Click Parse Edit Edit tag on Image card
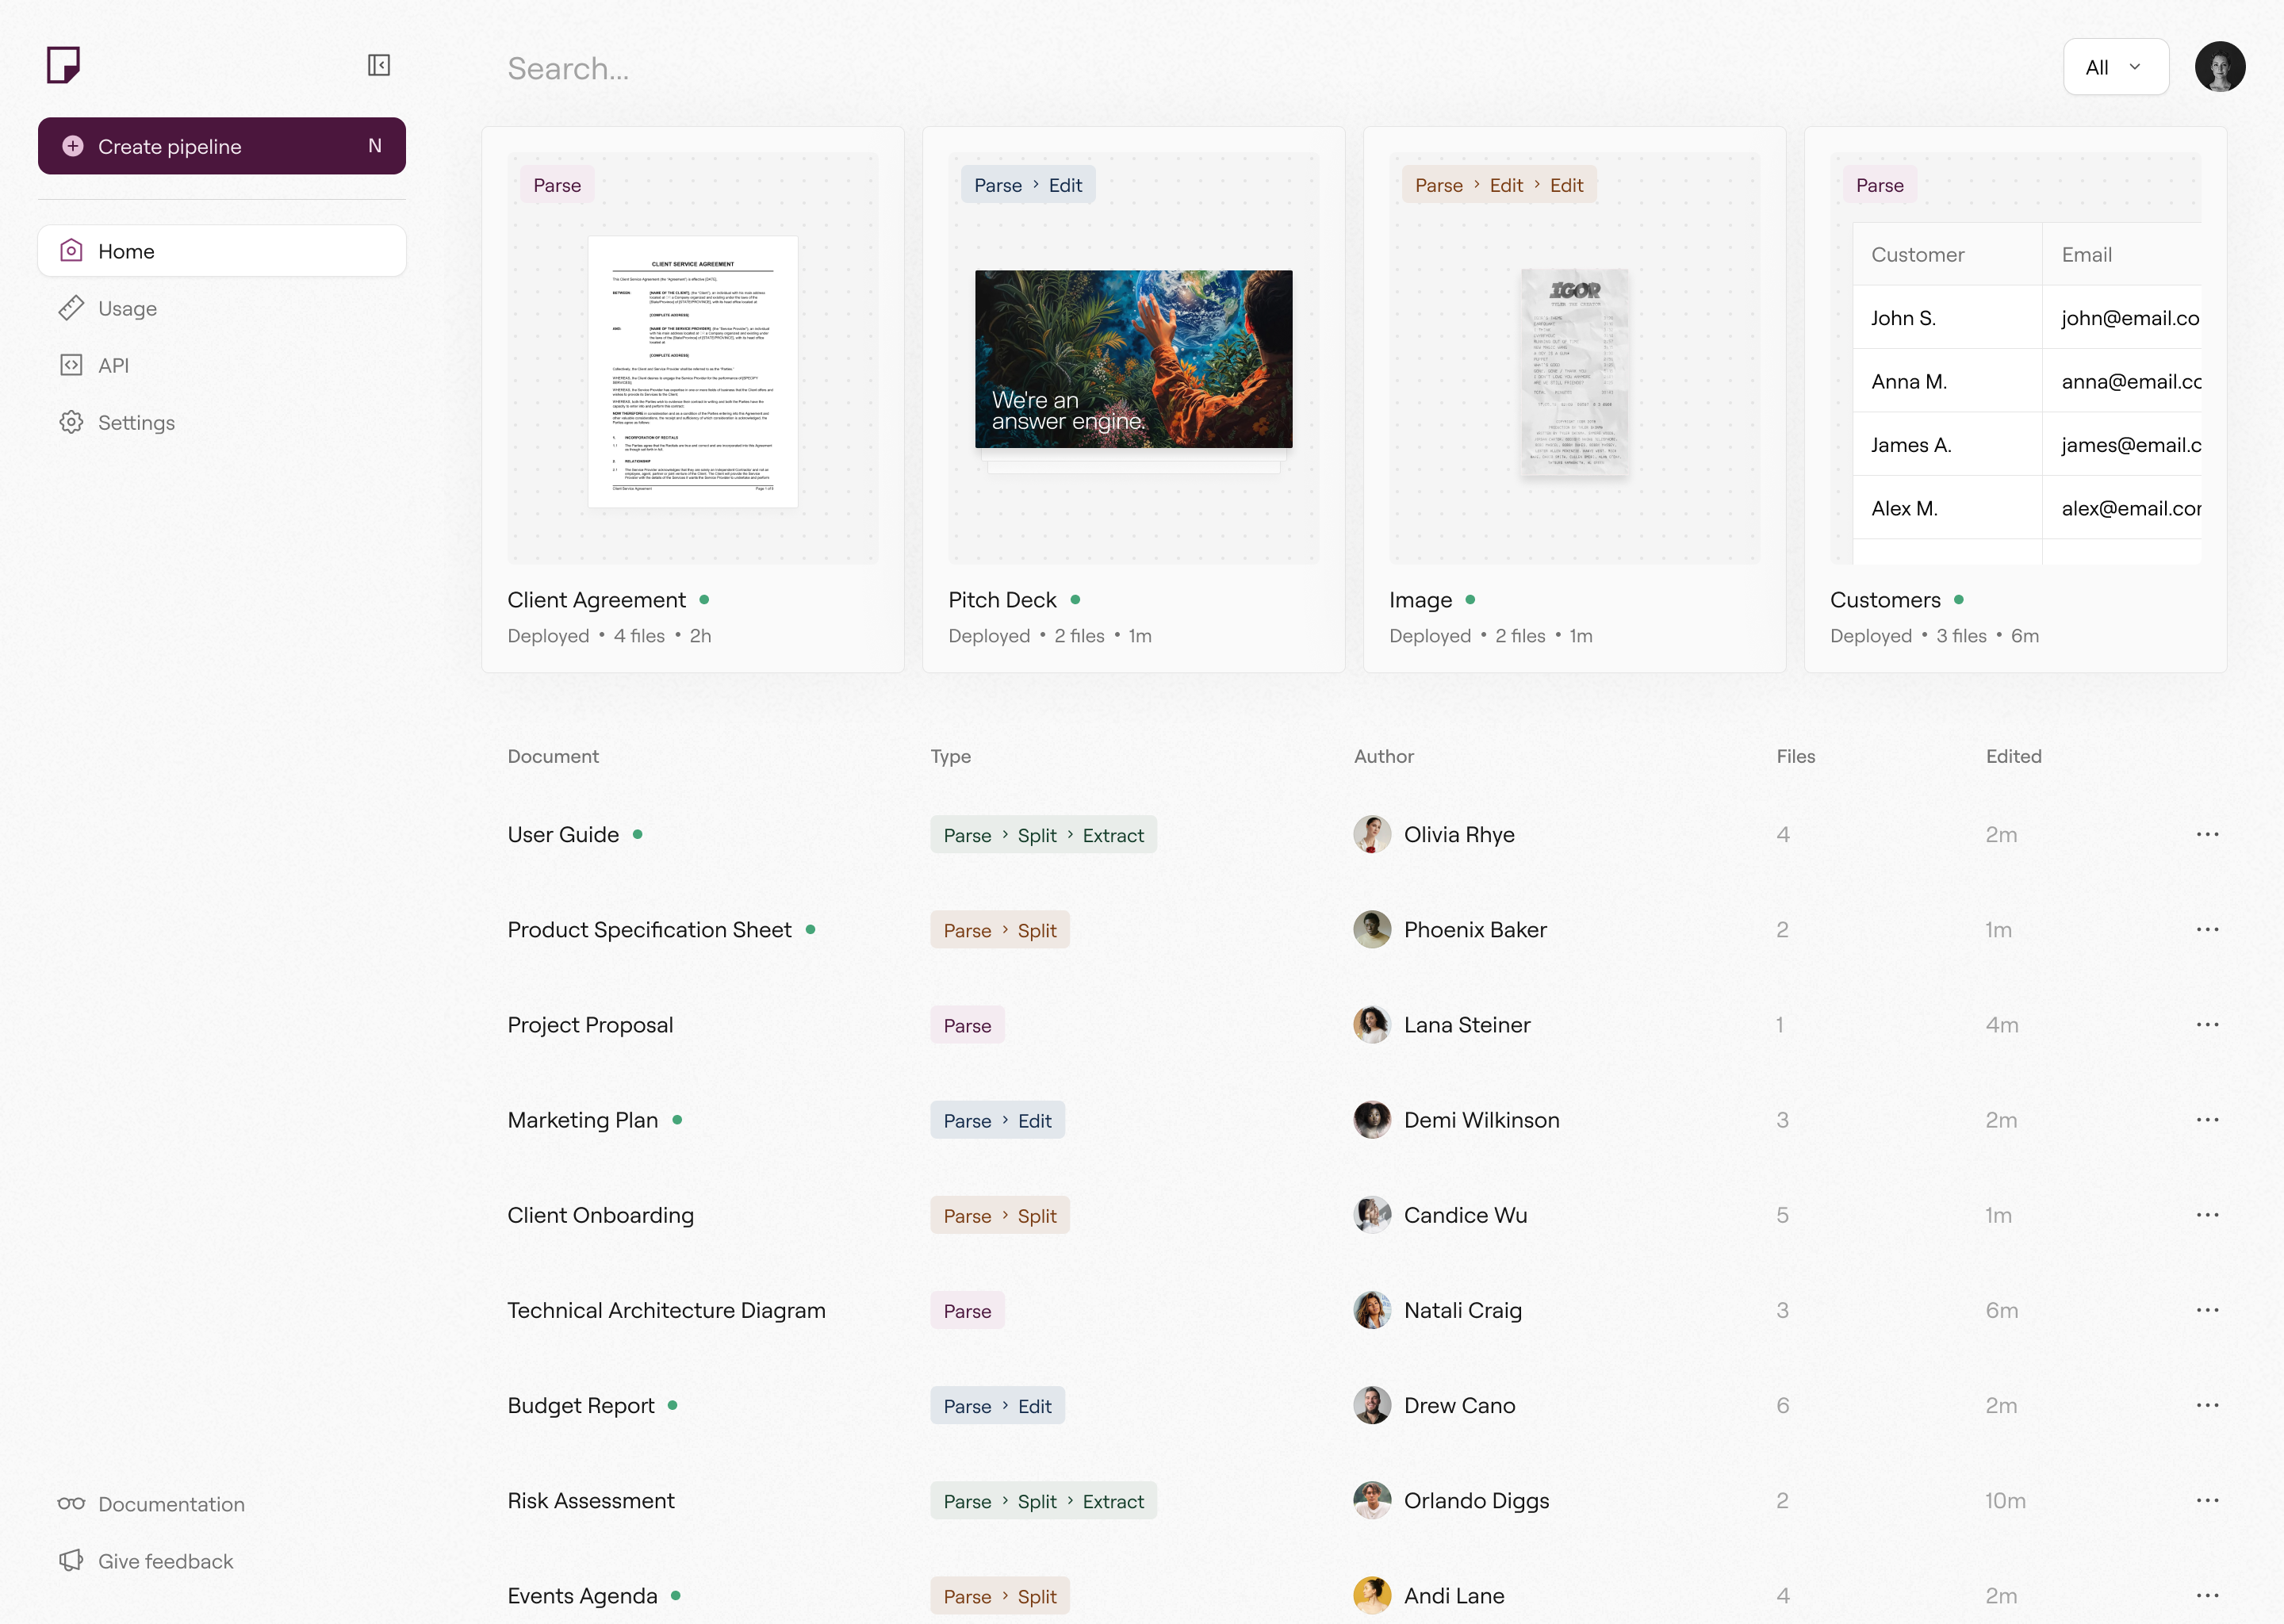The image size is (2284, 1624). pos(1499,185)
